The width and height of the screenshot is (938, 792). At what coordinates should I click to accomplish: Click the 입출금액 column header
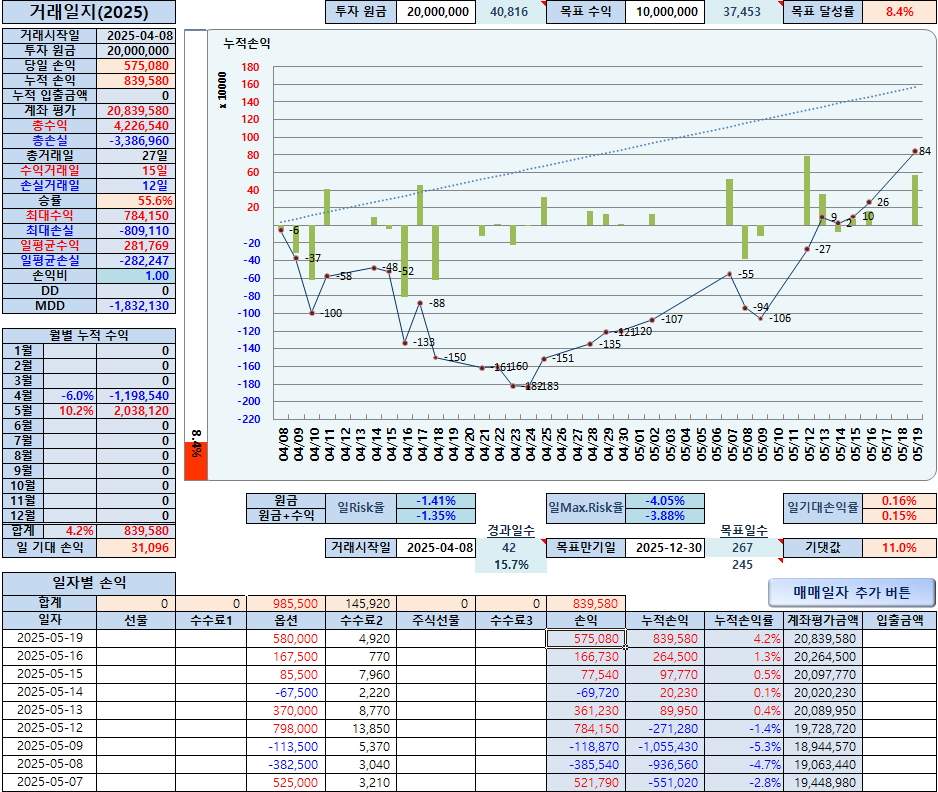[899, 620]
